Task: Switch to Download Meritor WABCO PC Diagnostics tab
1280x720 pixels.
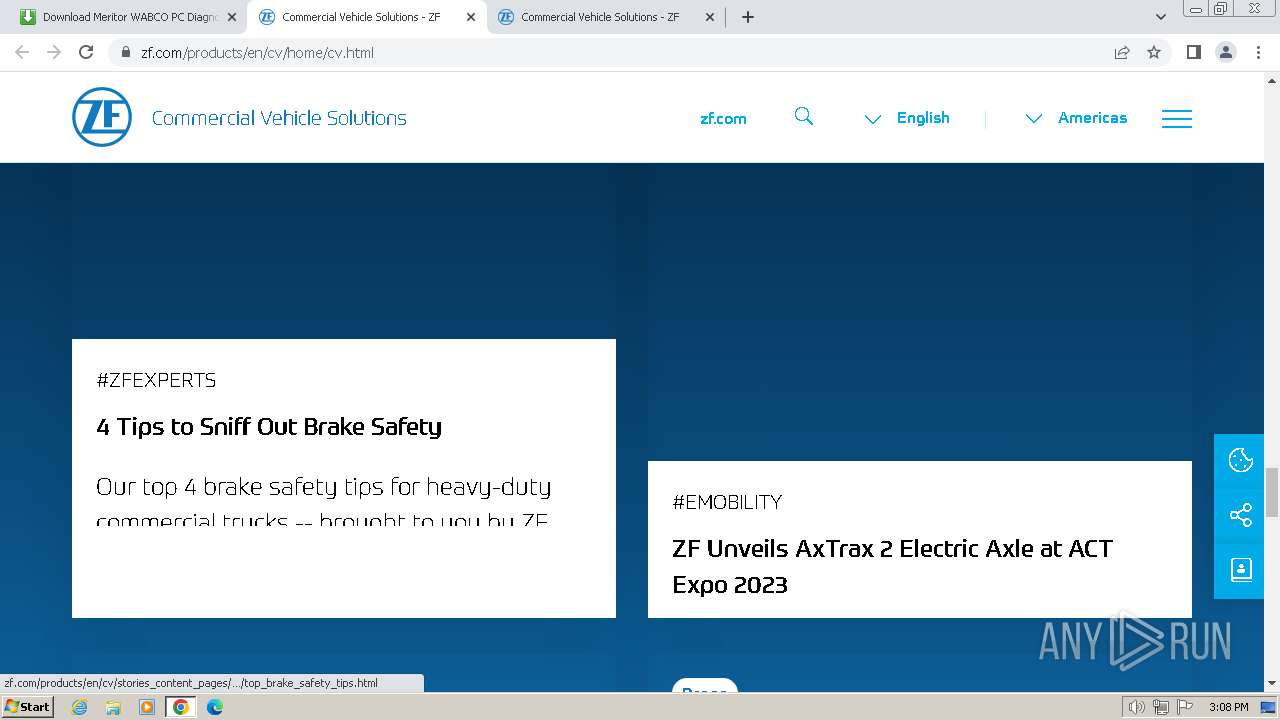Action: [x=128, y=17]
